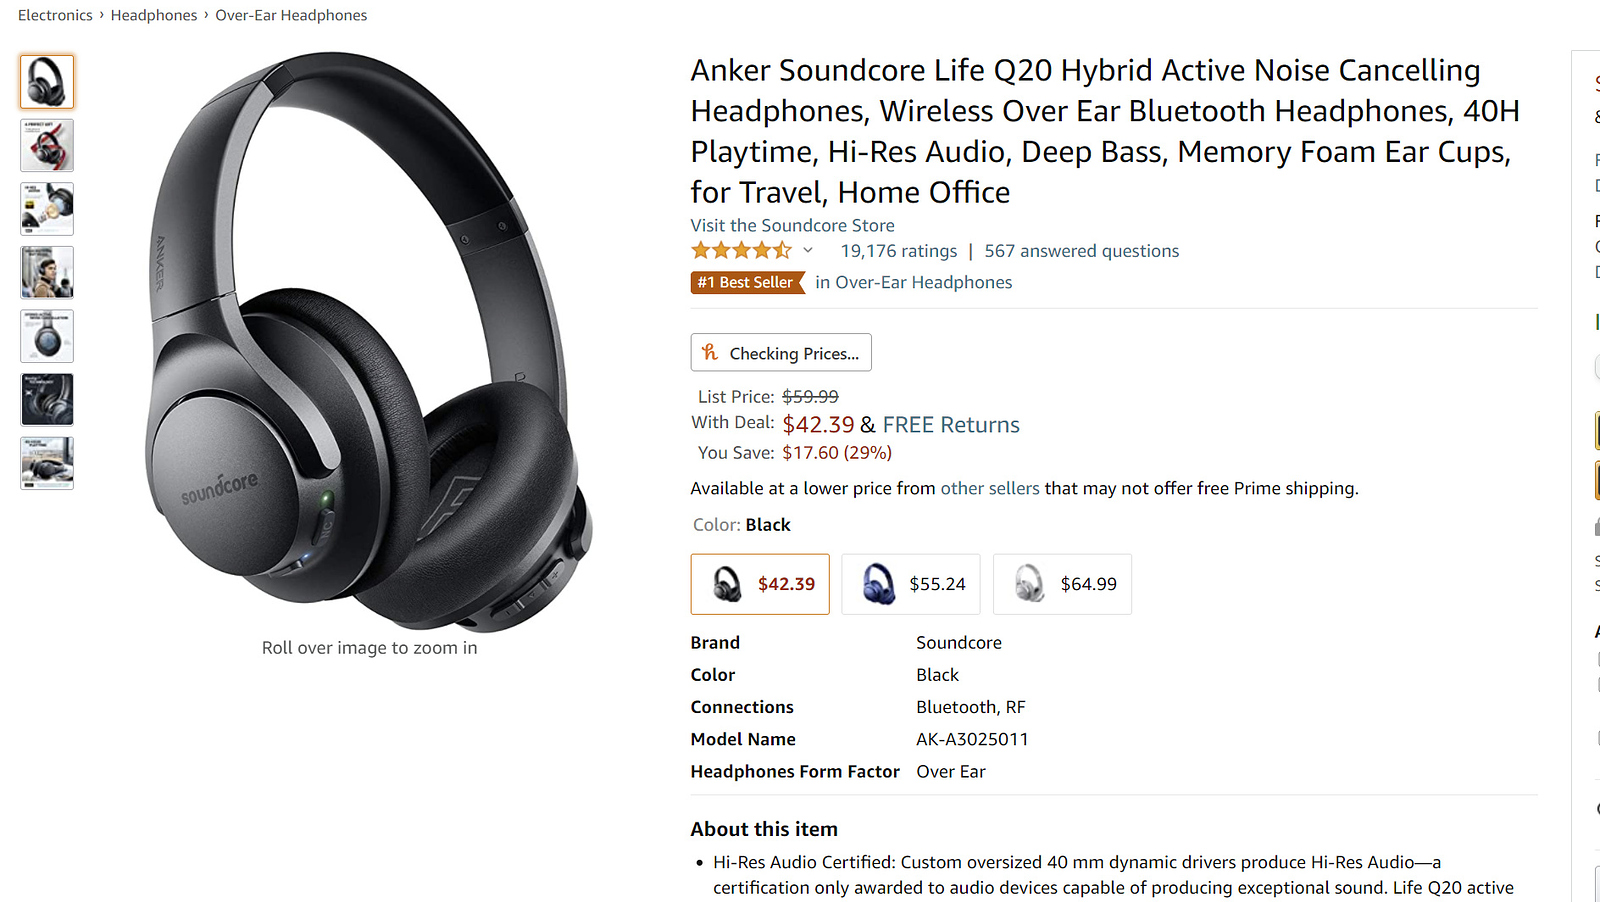Viewport: 1600px width, 902px height.
Task: Click the star rating icons
Action: [741, 251]
